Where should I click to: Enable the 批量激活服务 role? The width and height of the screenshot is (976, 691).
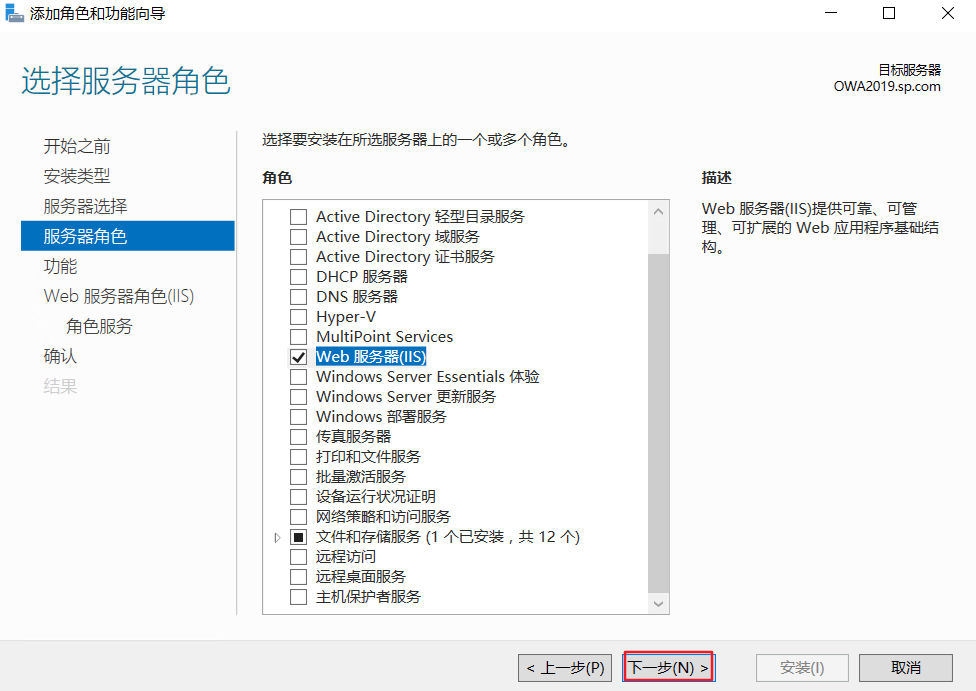pyautogui.click(x=297, y=476)
